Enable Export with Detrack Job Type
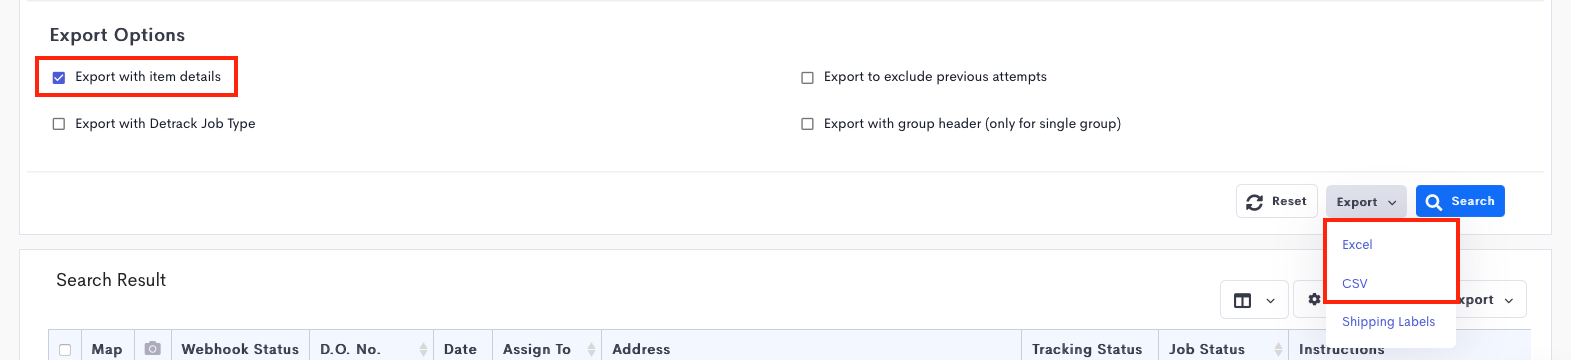The width and height of the screenshot is (1571, 360). coord(59,124)
